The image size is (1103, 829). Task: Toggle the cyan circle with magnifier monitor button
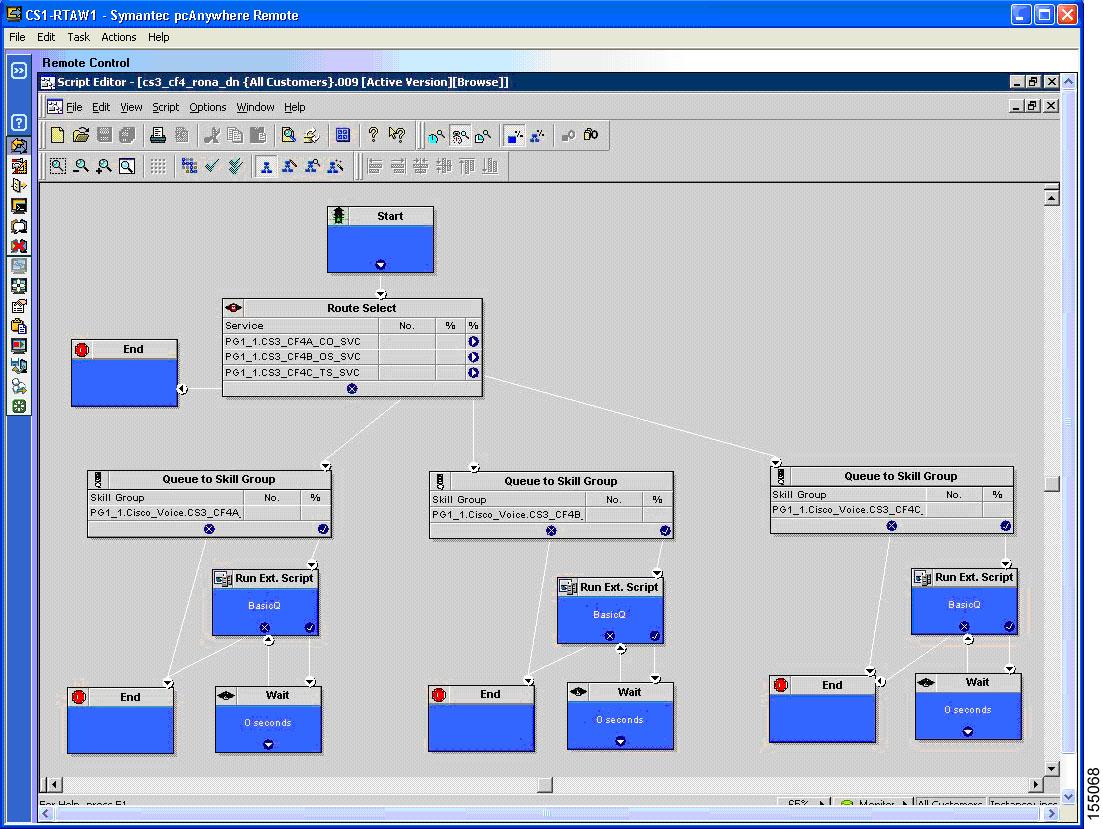coord(436,135)
